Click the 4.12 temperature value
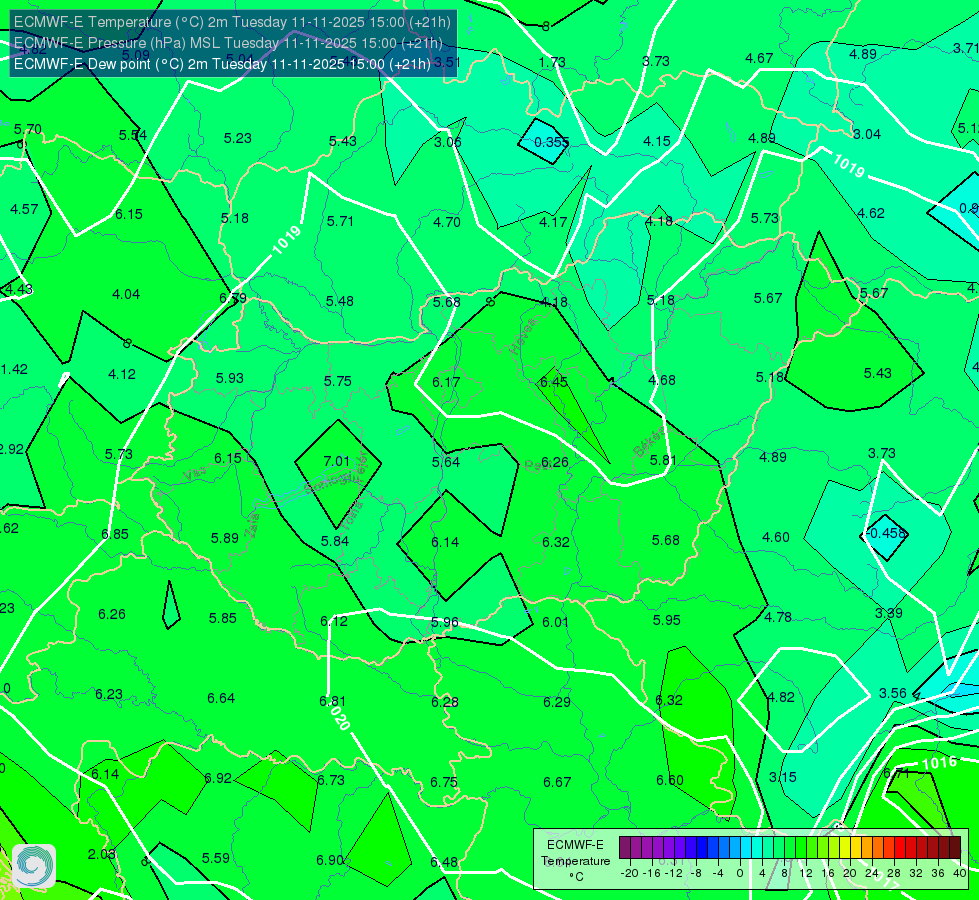Image resolution: width=979 pixels, height=900 pixels. click(x=122, y=374)
